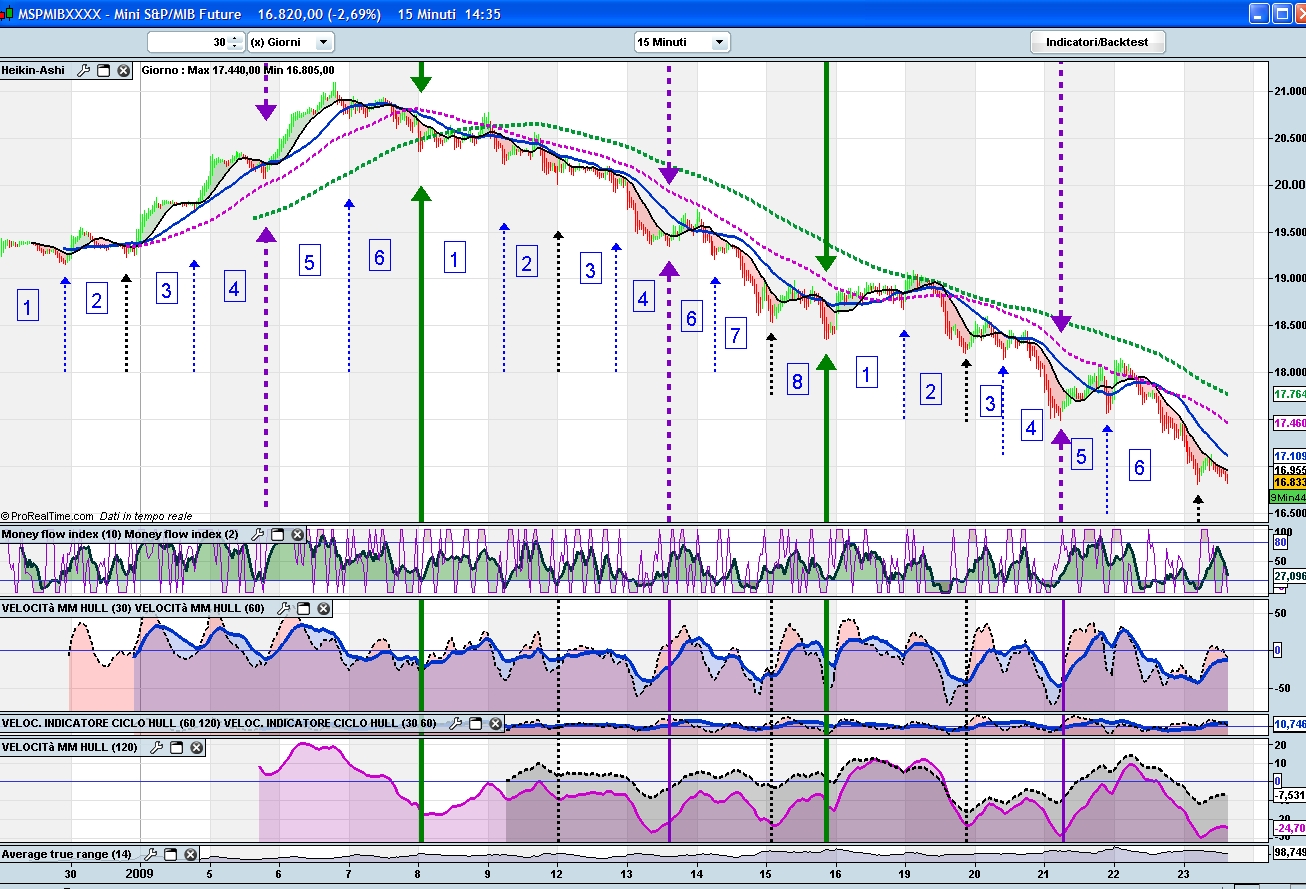Image resolution: width=1306 pixels, height=889 pixels.
Task: Open Heikin-Ashi settings wrench icon
Action: (x=84, y=71)
